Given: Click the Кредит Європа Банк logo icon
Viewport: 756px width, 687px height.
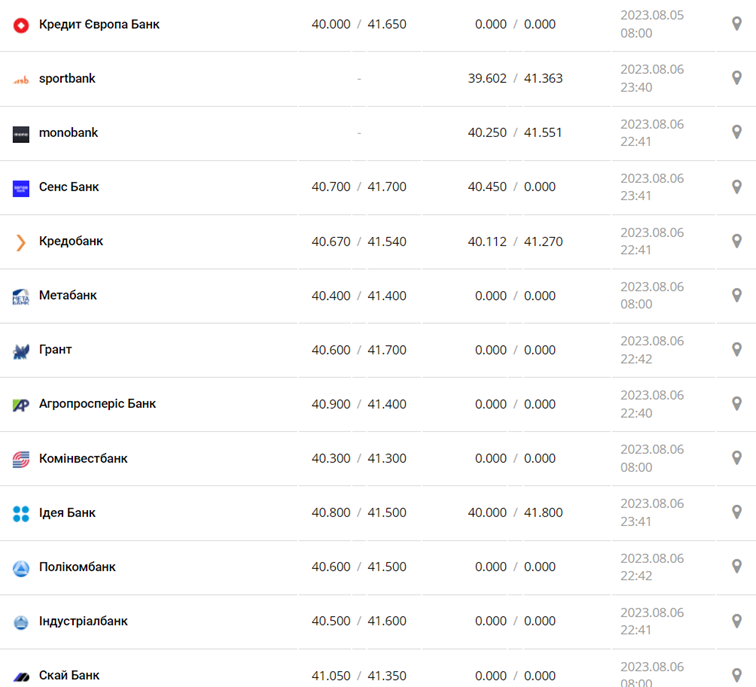Looking at the screenshot, I should click(x=21, y=25).
